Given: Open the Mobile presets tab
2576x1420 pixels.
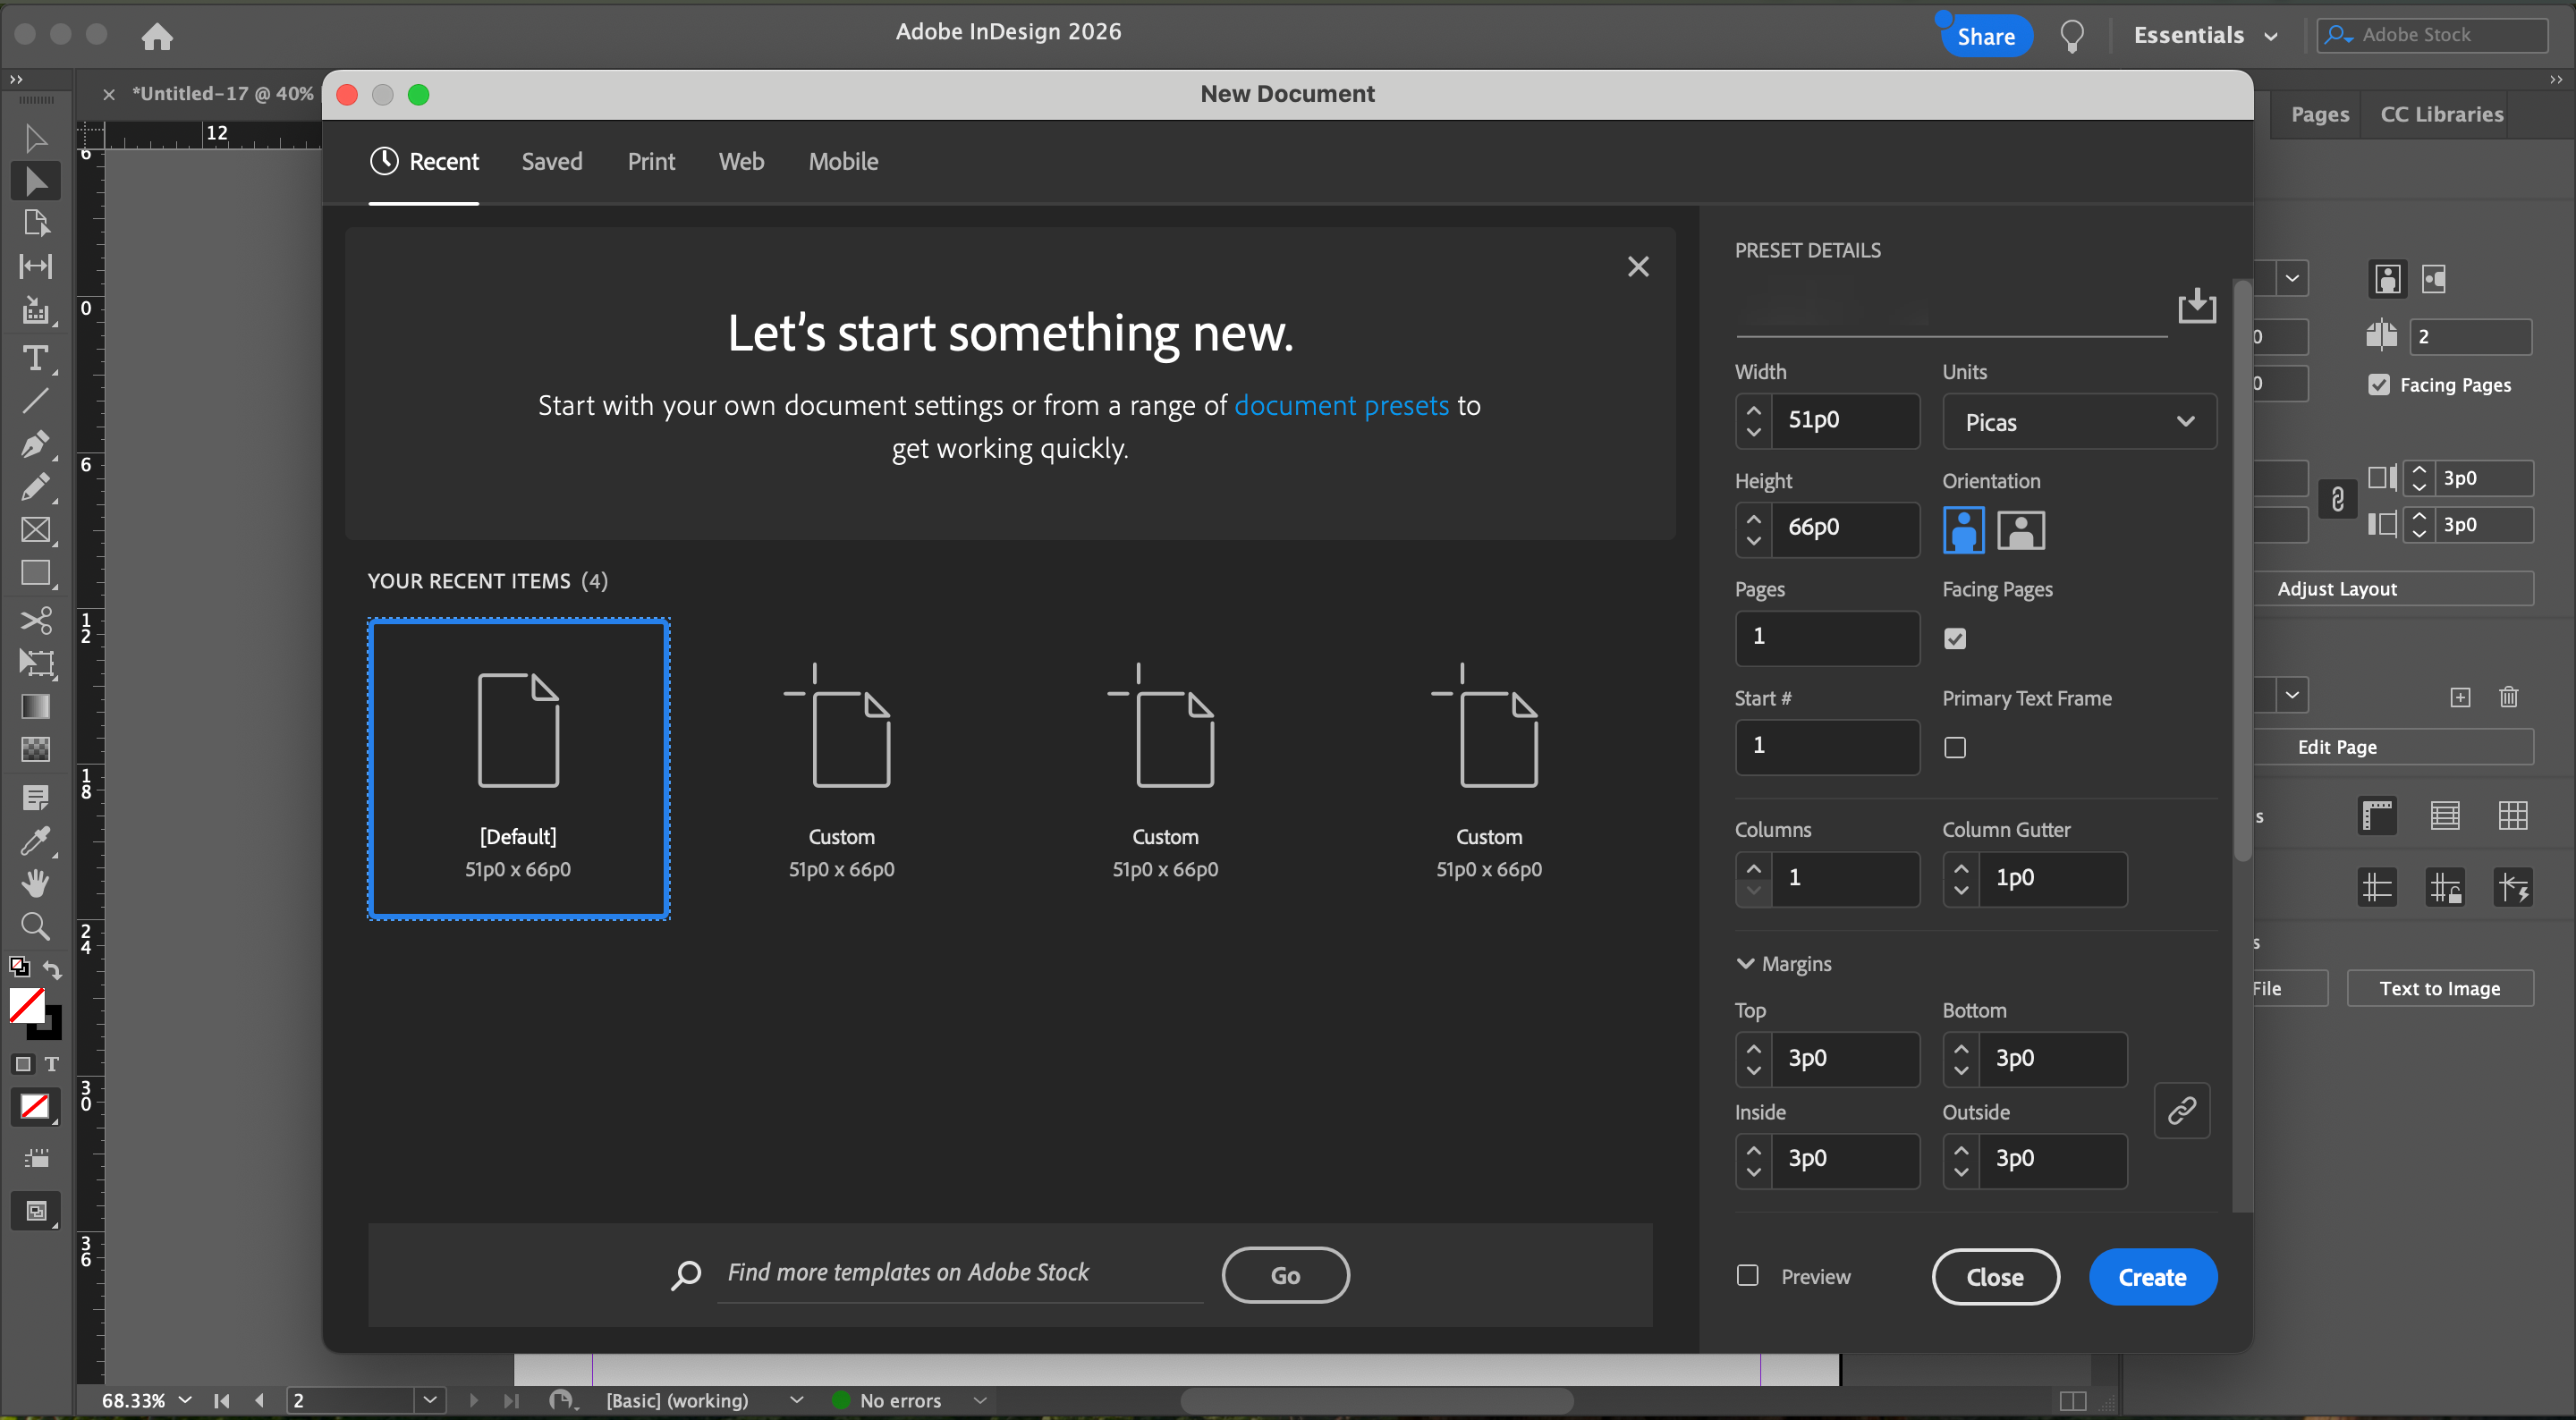Looking at the screenshot, I should pos(843,161).
